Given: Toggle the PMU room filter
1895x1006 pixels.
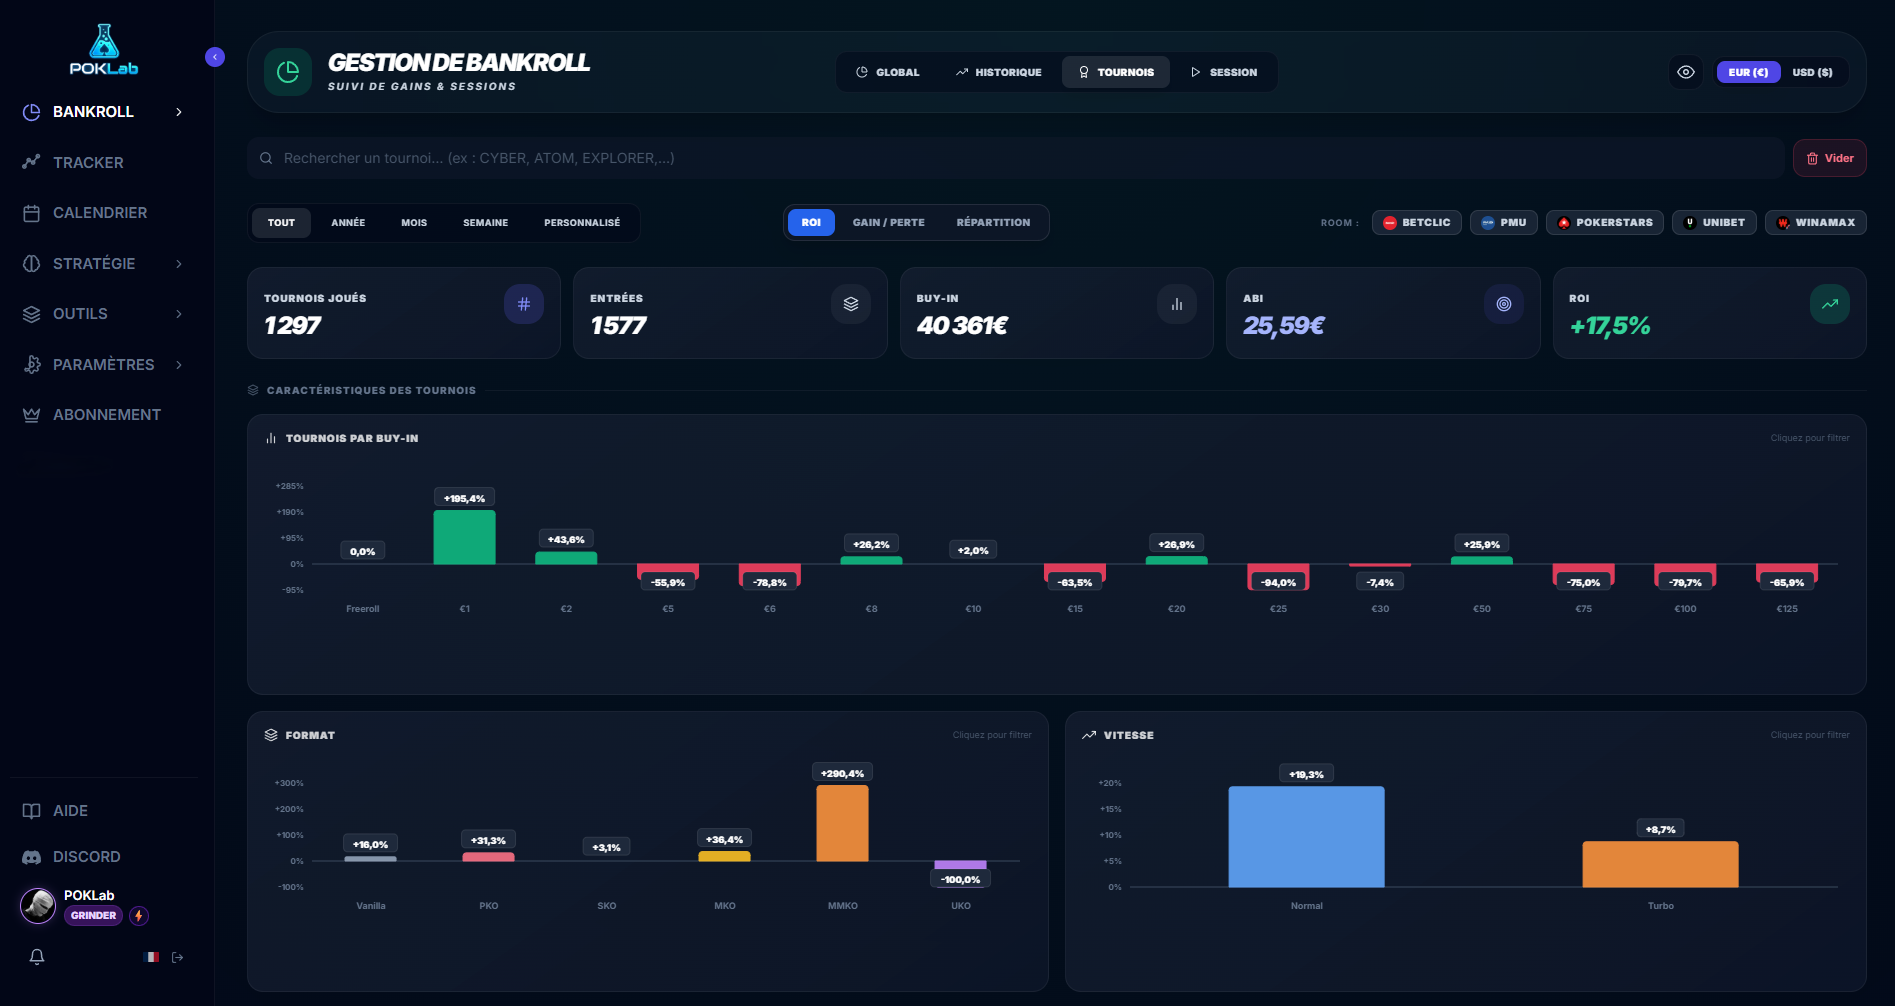Looking at the screenshot, I should point(1504,223).
